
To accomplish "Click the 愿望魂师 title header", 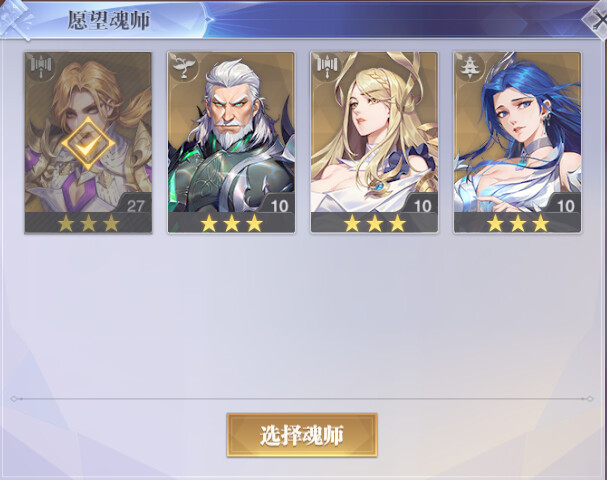I will [108, 20].
